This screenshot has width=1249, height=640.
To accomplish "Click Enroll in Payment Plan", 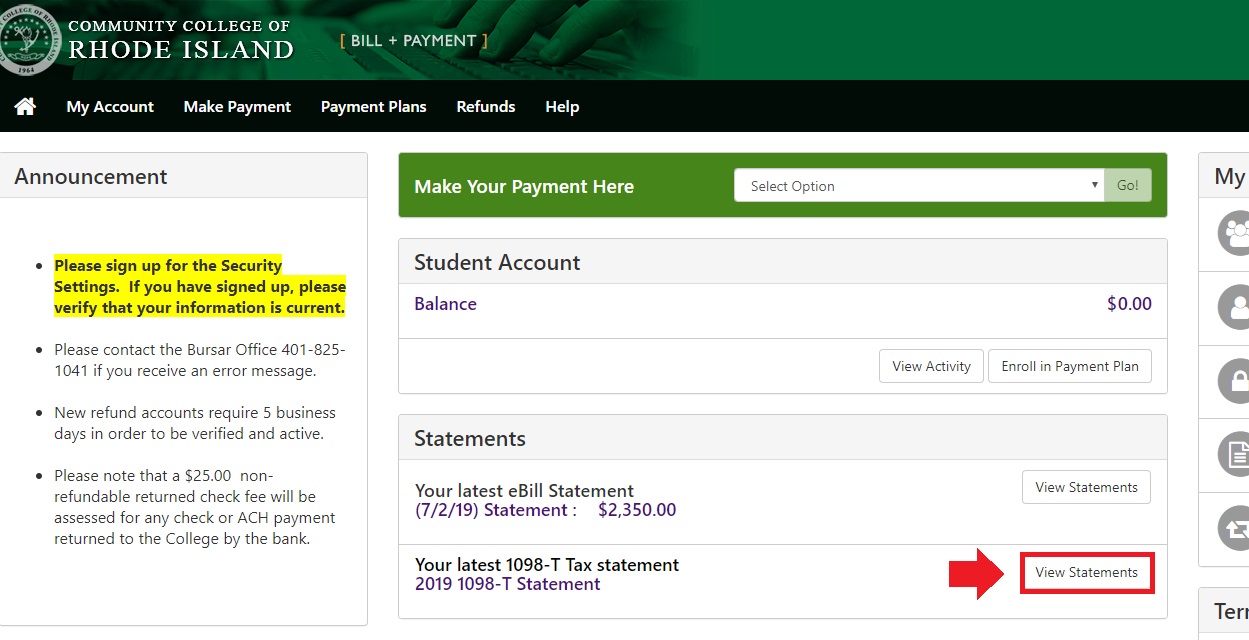I will point(1070,366).
